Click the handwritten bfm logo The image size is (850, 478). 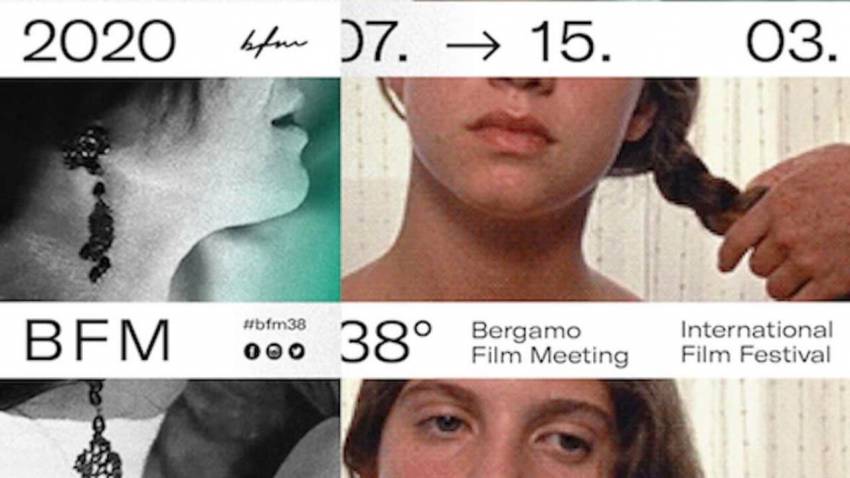(273, 43)
